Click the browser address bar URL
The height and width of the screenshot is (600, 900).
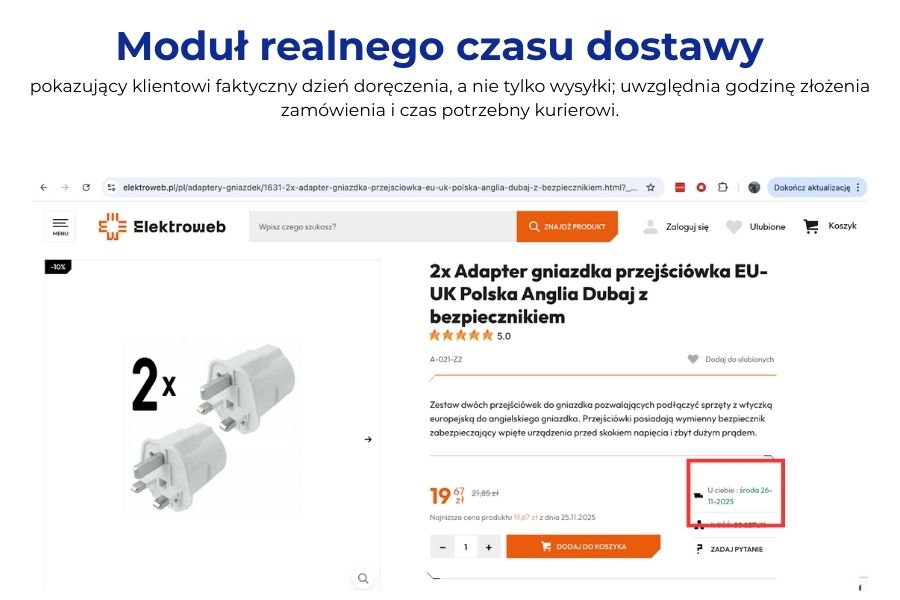[x=379, y=187]
